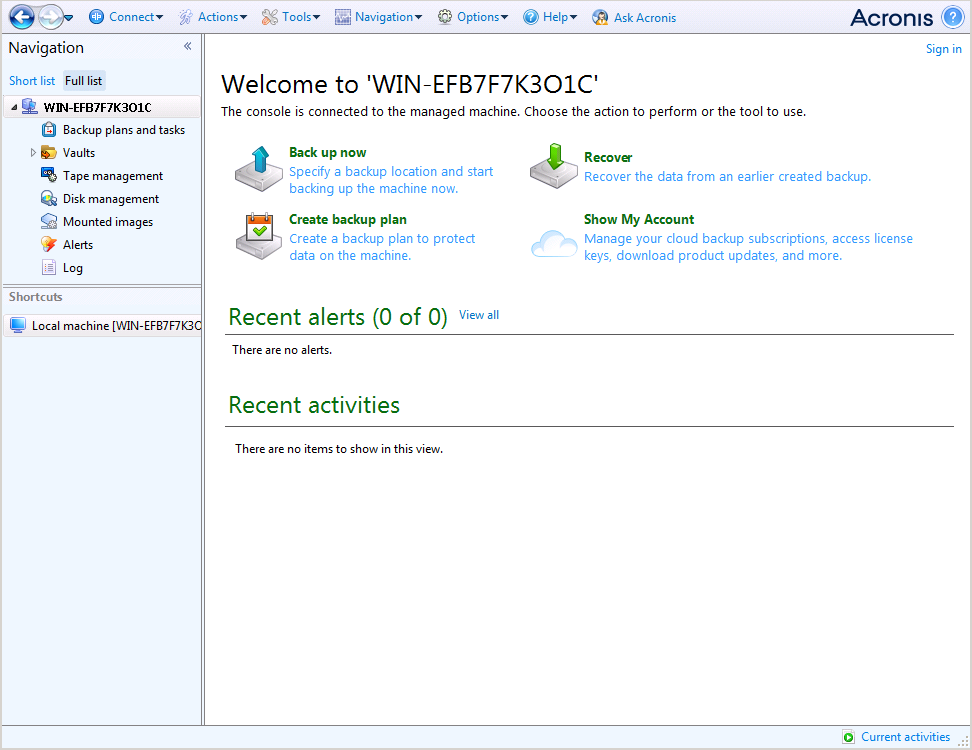Screen dimensions: 972x750
Task: Click the Navigation menu chart icon
Action: click(343, 17)
